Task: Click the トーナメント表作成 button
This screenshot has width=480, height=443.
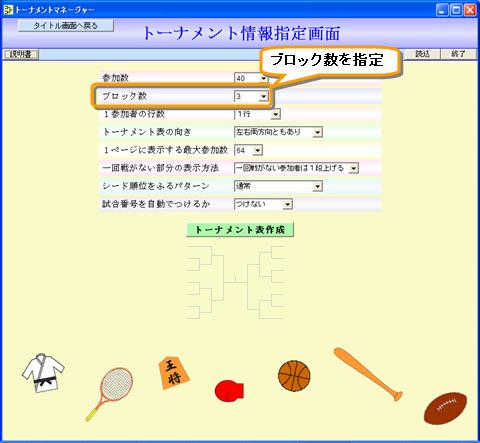Action: tap(240, 230)
